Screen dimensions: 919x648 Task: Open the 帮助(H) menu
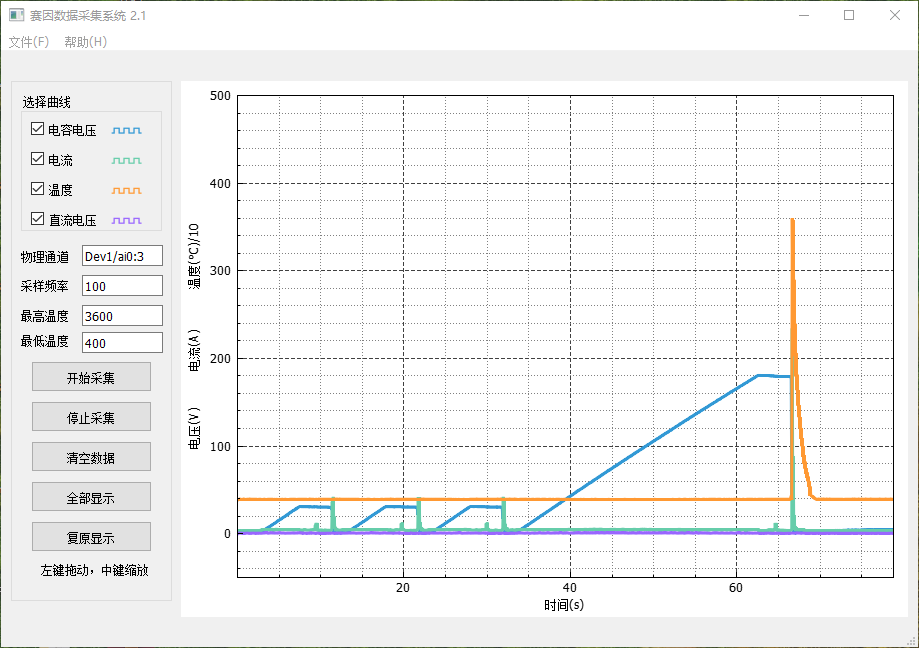[86, 42]
